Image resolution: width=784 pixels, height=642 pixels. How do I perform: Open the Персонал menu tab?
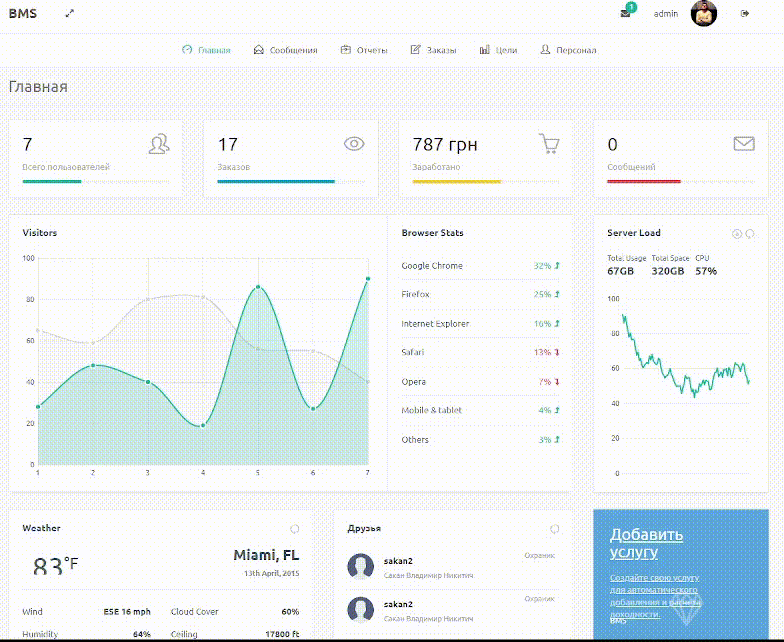click(568, 50)
